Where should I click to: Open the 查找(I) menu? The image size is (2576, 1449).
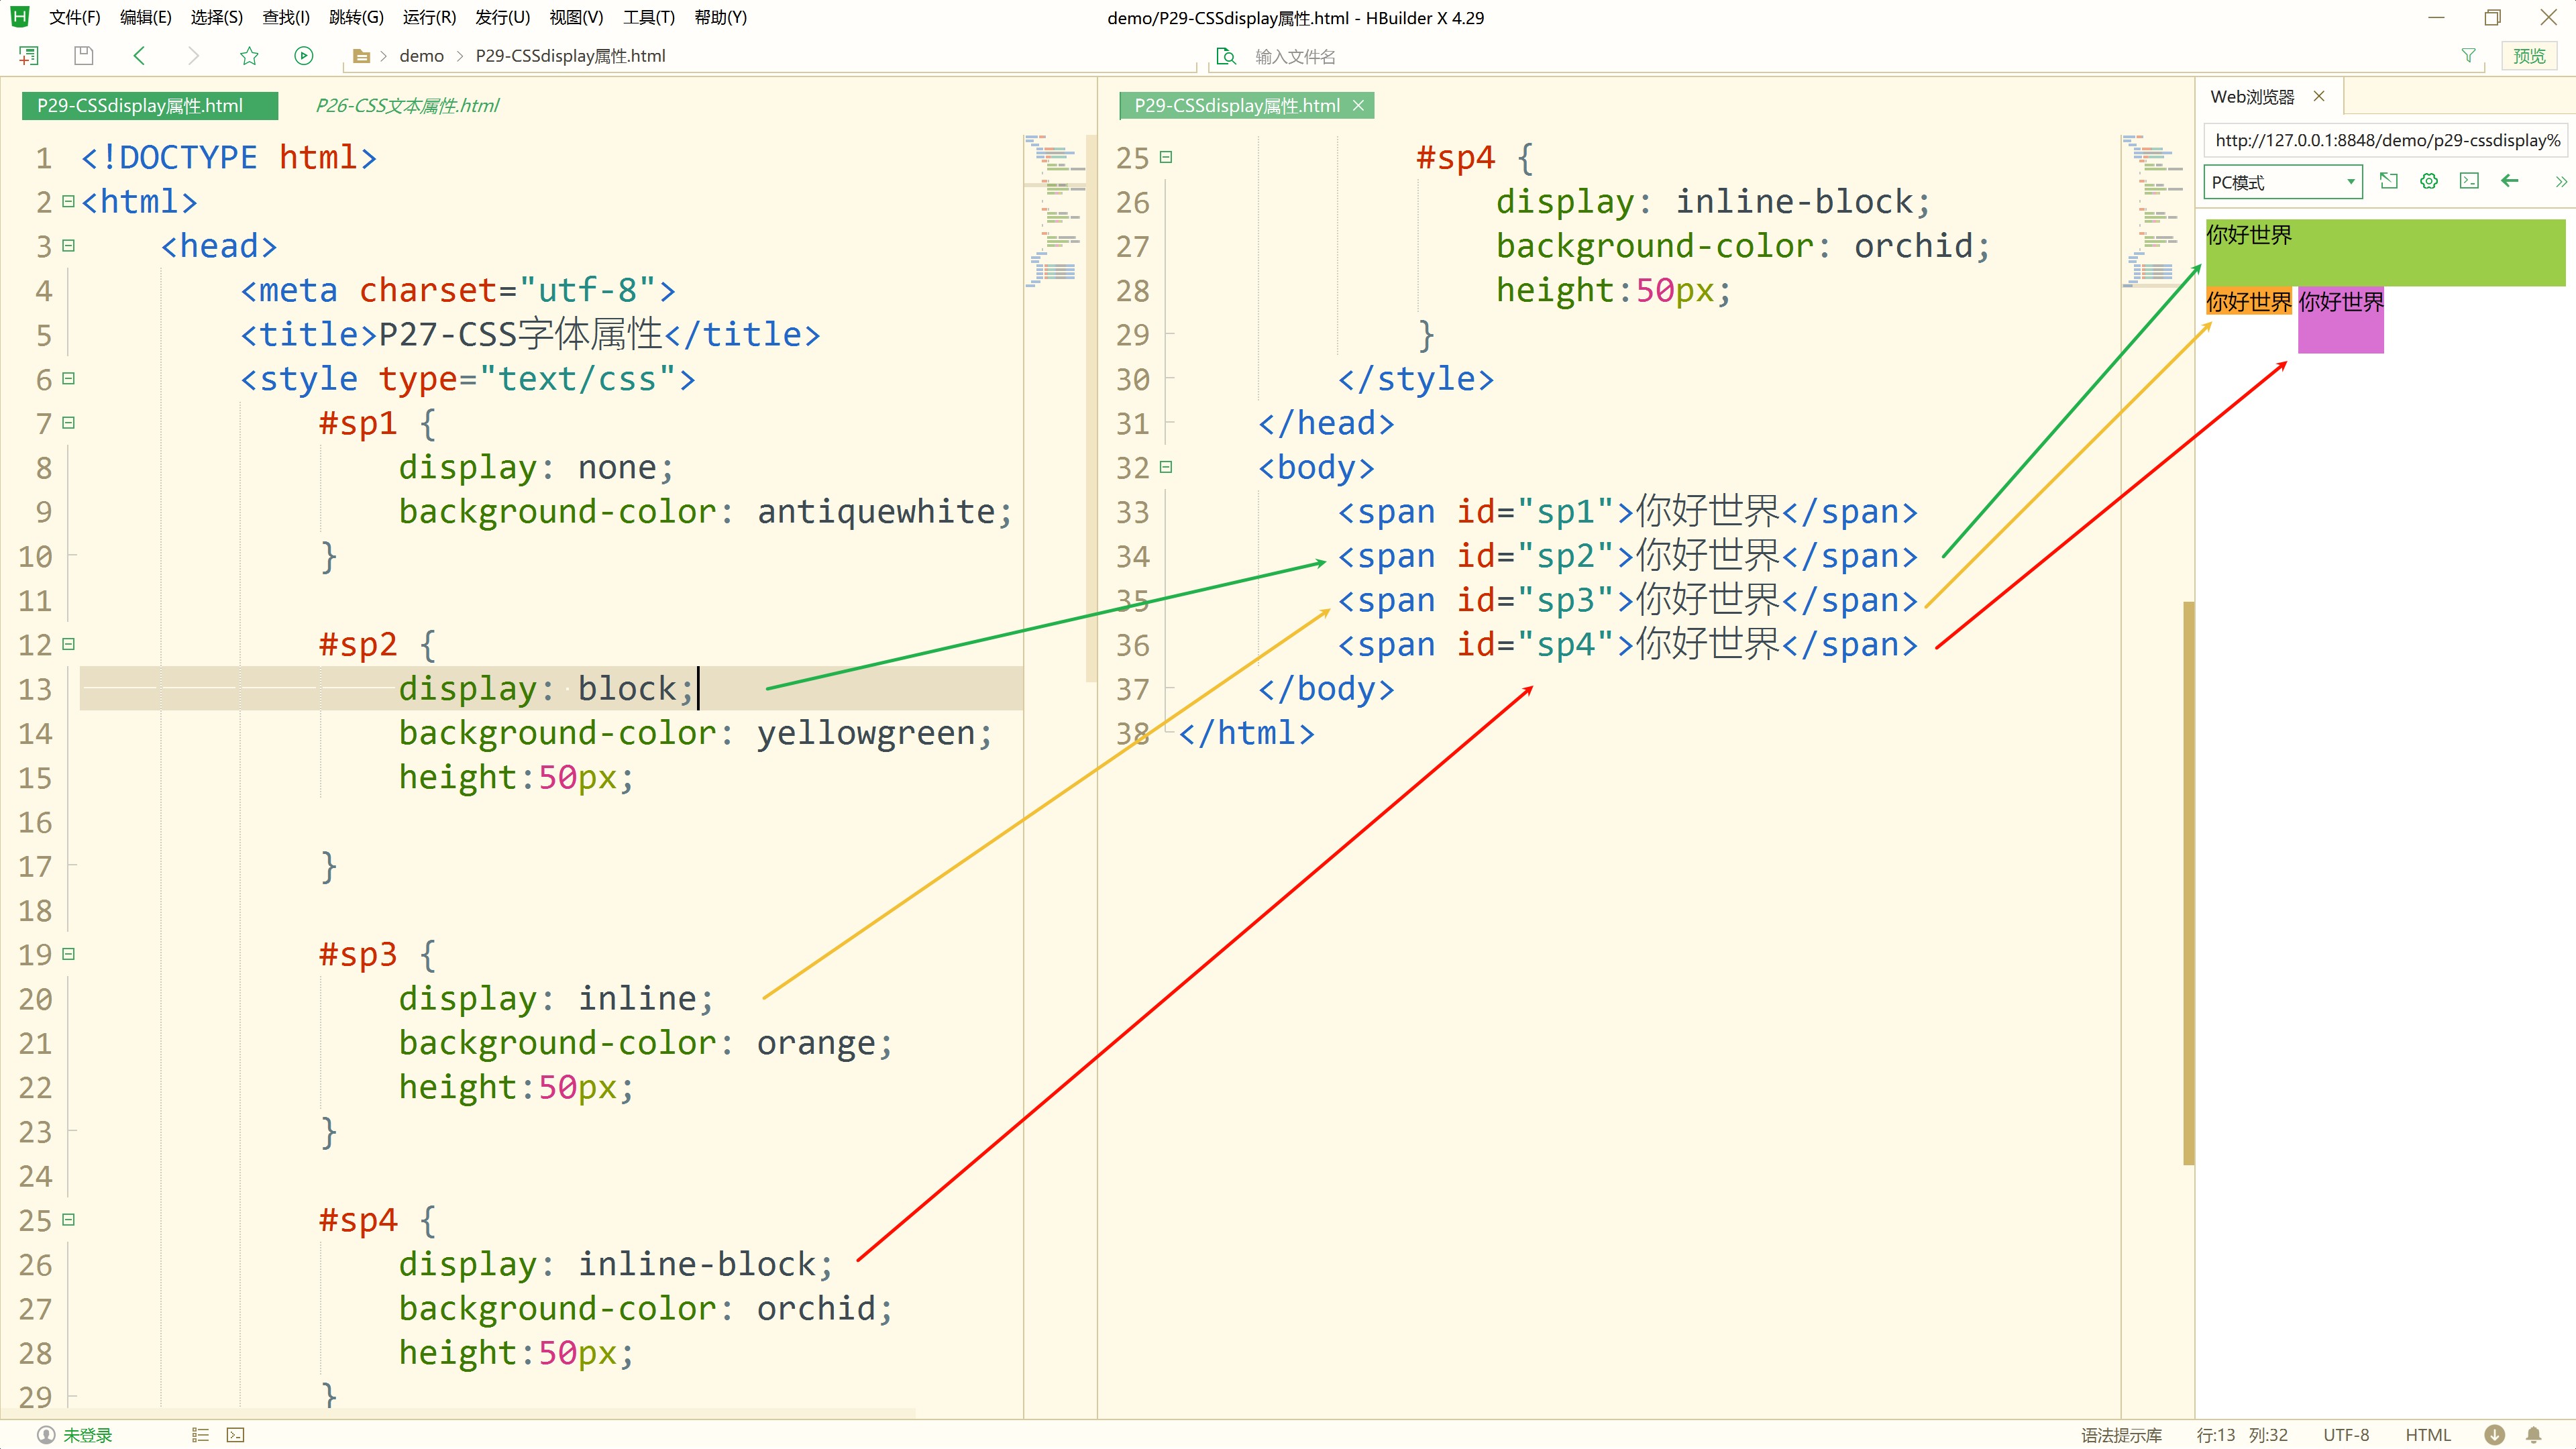tap(286, 17)
